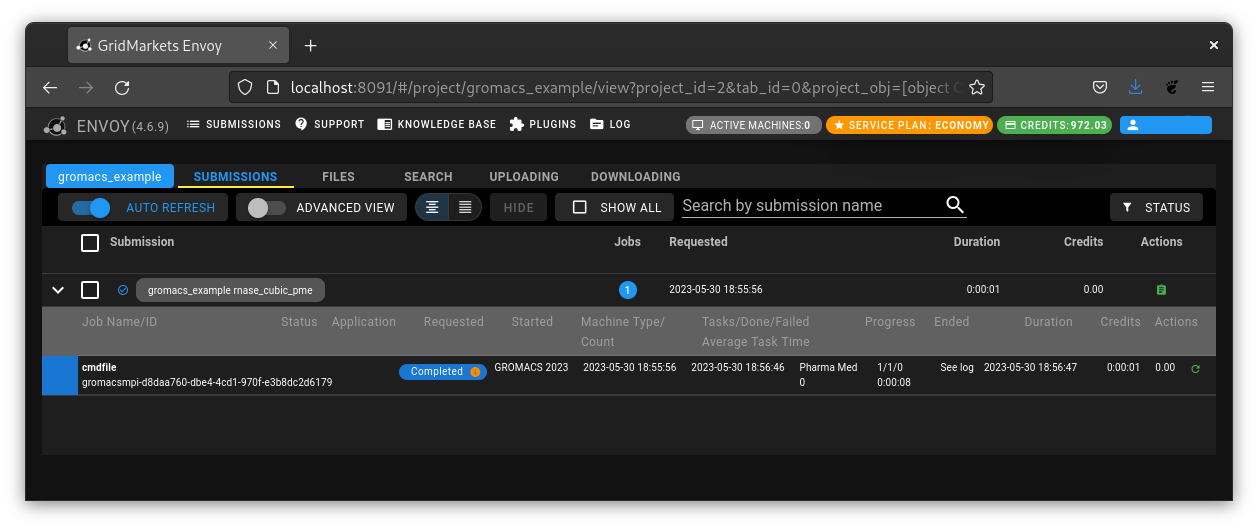The image size is (1258, 529).
Task: Open the Support menu item
Action: tap(330, 125)
